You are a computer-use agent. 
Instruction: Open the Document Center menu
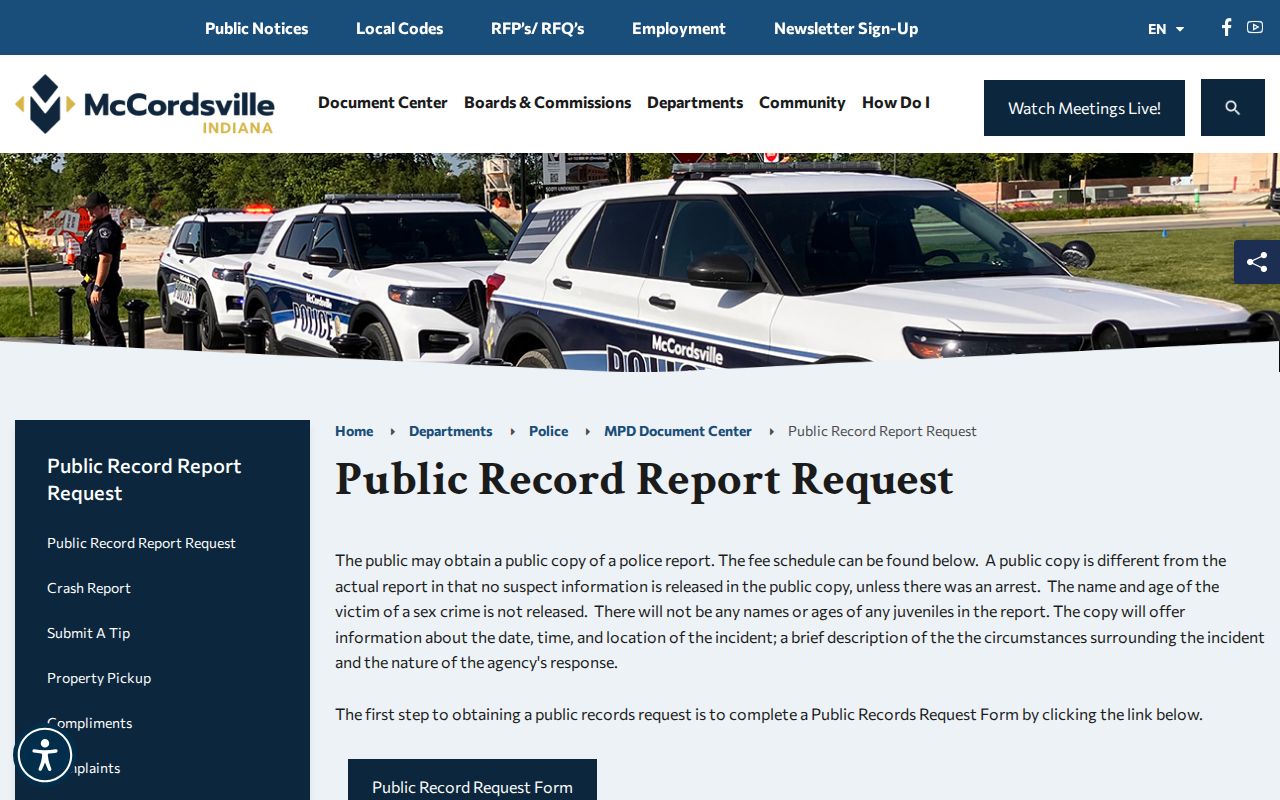383,102
